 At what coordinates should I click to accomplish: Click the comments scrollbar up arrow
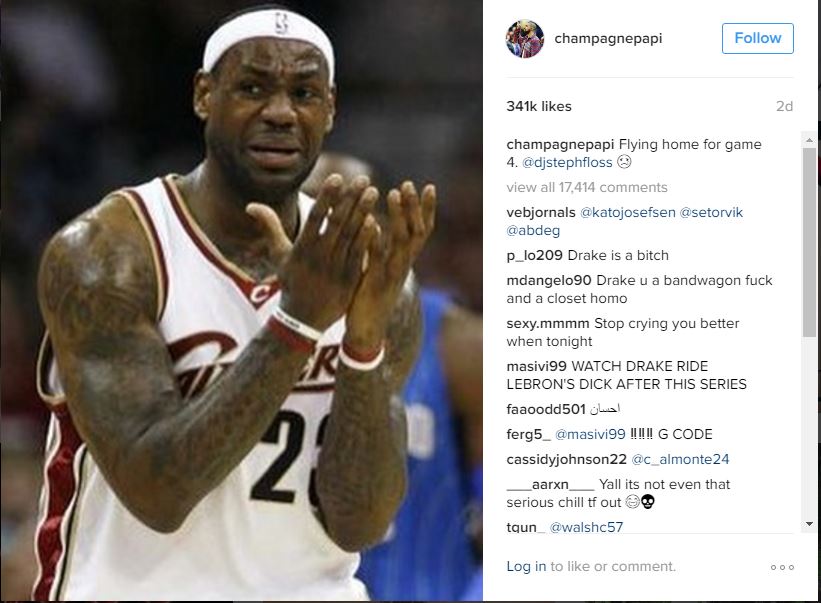pos(809,140)
